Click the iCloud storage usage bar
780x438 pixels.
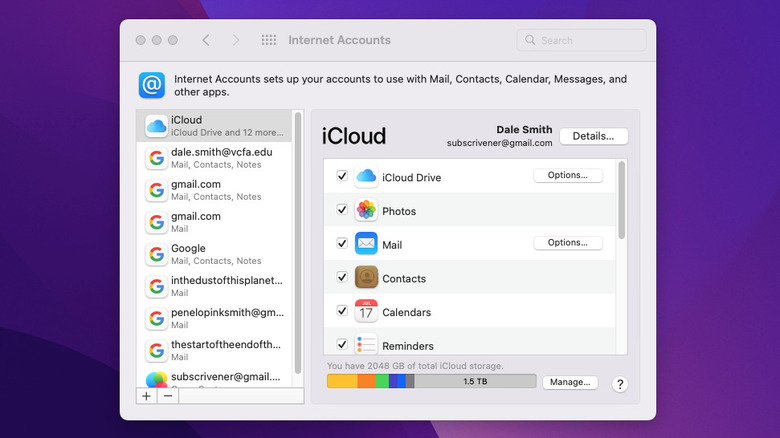pyautogui.click(x=431, y=382)
